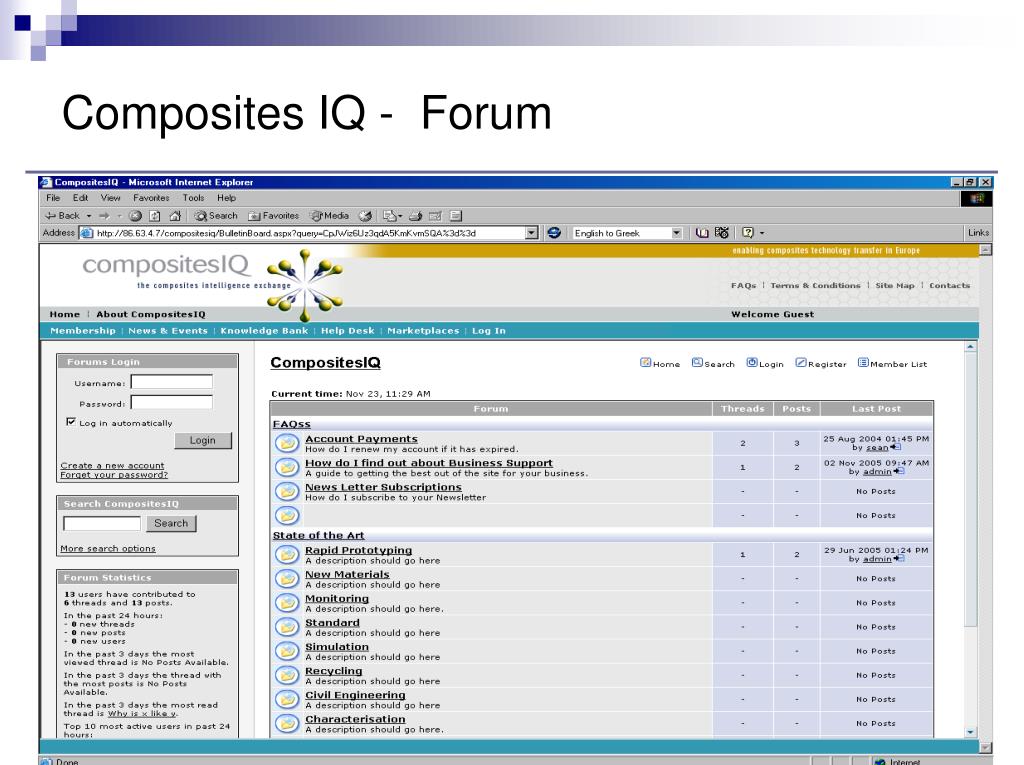Click folder icon next to Rapid Prototyping
The width and height of the screenshot is (1024, 765).
tap(287, 555)
